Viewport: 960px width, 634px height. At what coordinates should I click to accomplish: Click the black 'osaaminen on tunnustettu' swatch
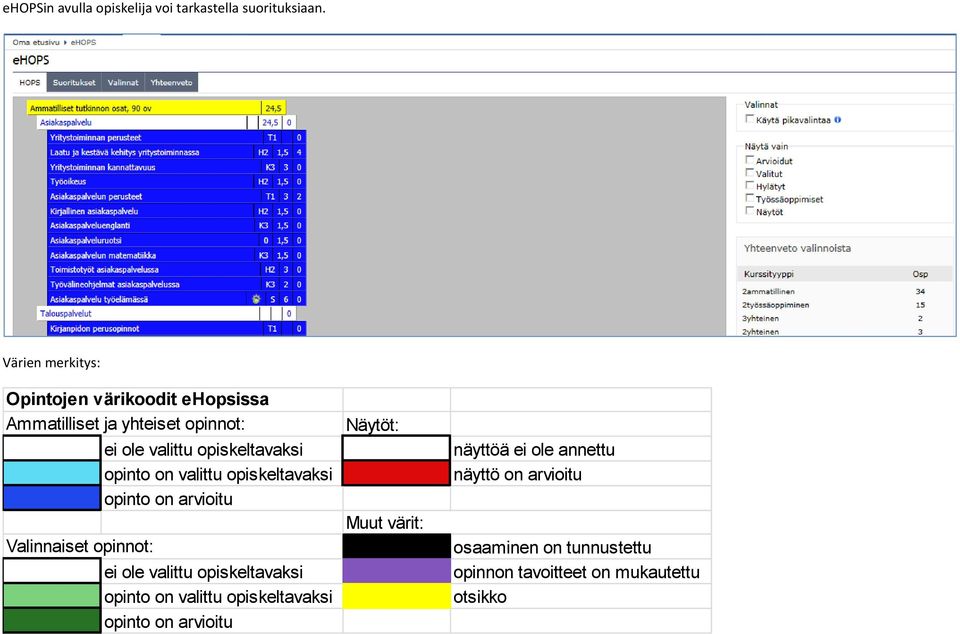pyautogui.click(x=396, y=546)
